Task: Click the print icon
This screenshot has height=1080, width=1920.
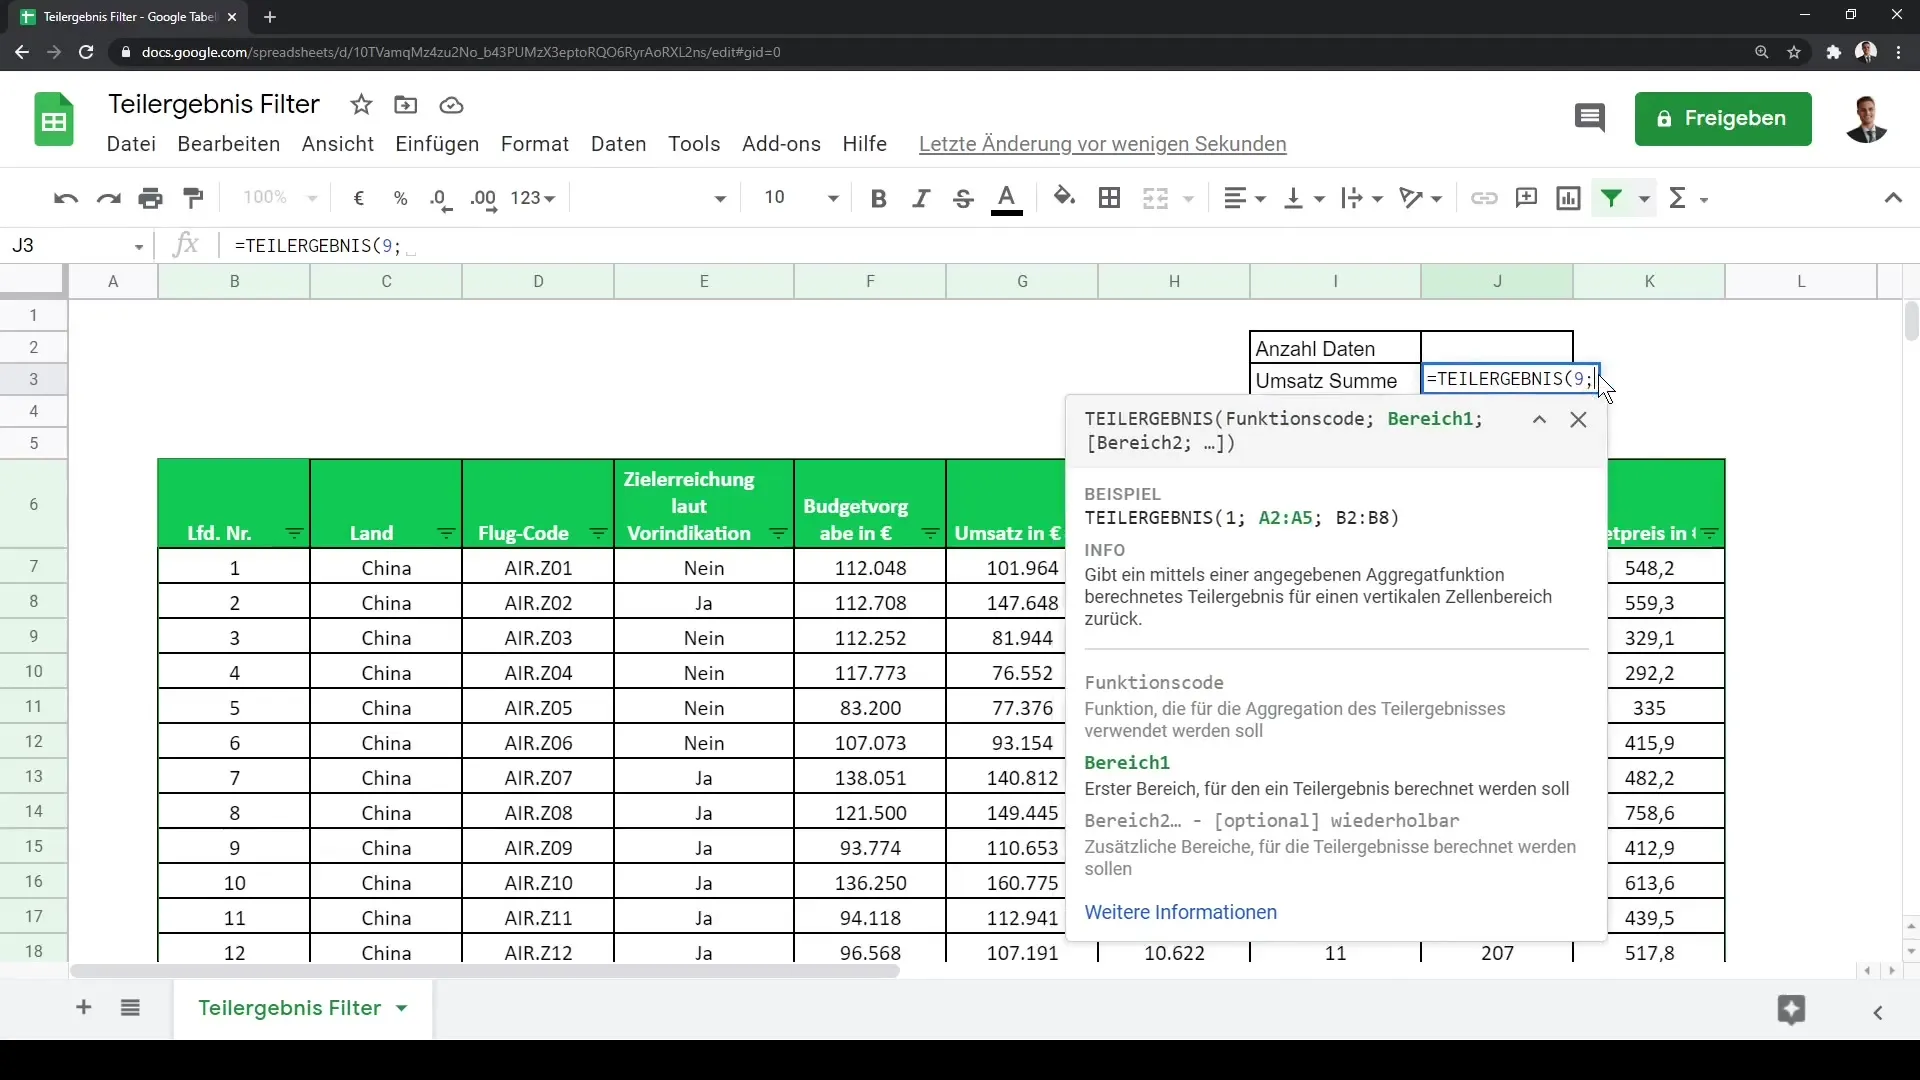Action: pyautogui.click(x=151, y=198)
